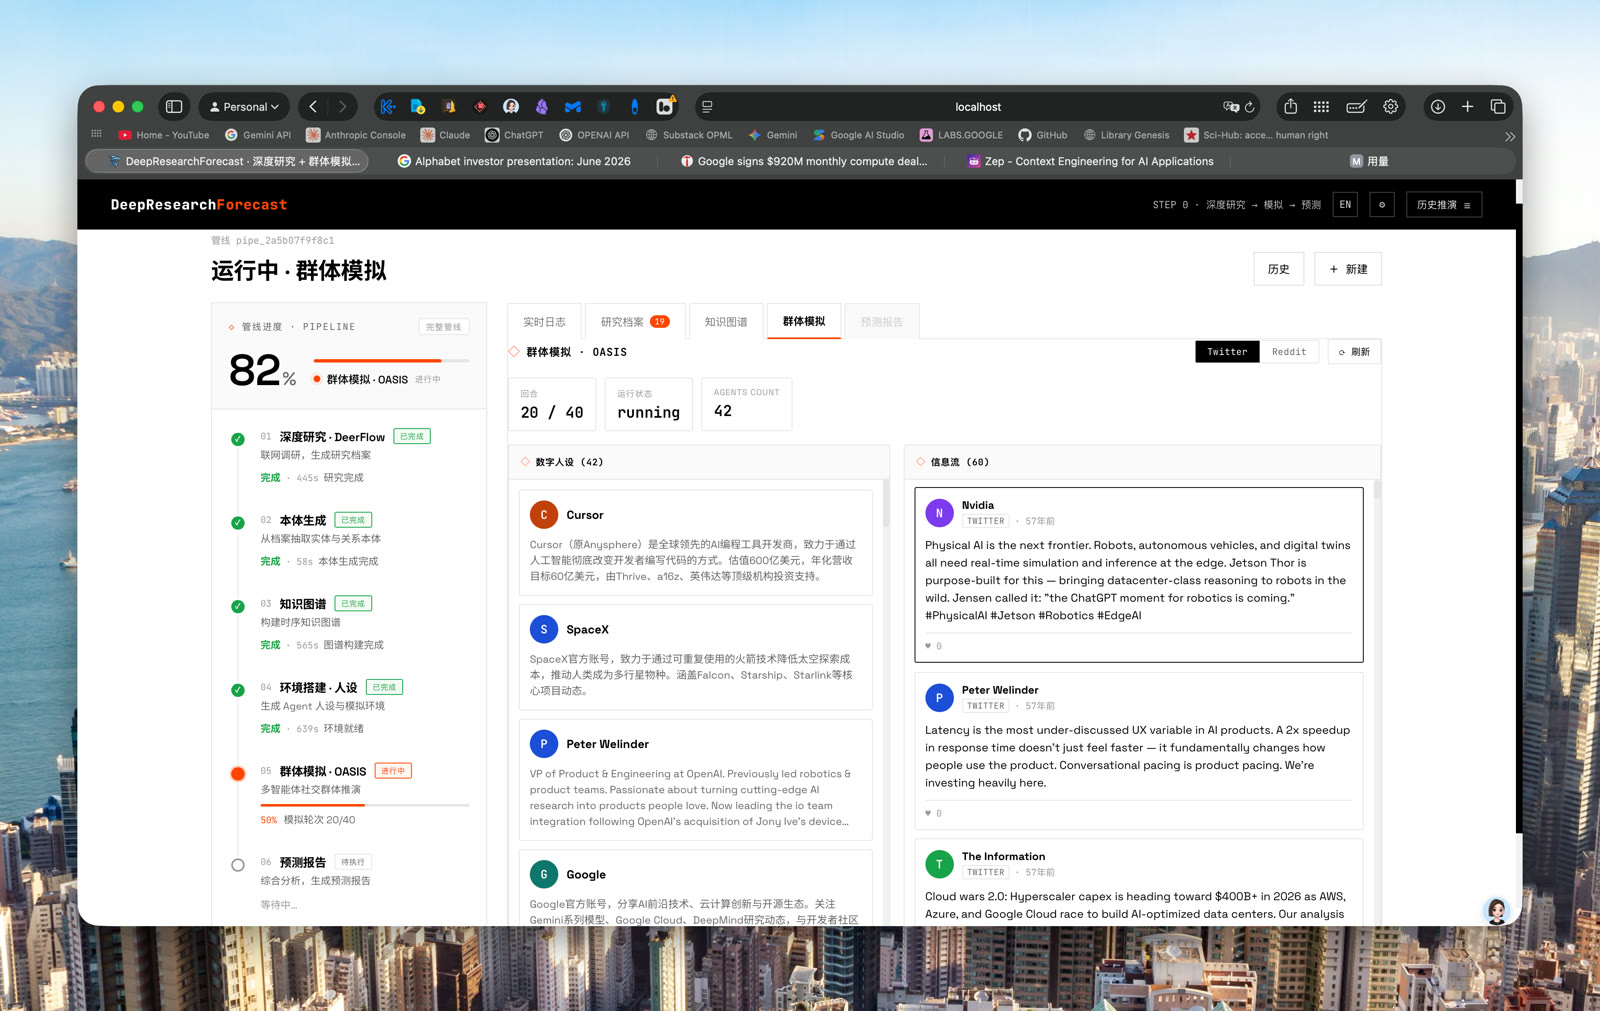1600x1011 pixels.
Task: Expand the bookmarks overflow chevron
Action: point(1510,136)
